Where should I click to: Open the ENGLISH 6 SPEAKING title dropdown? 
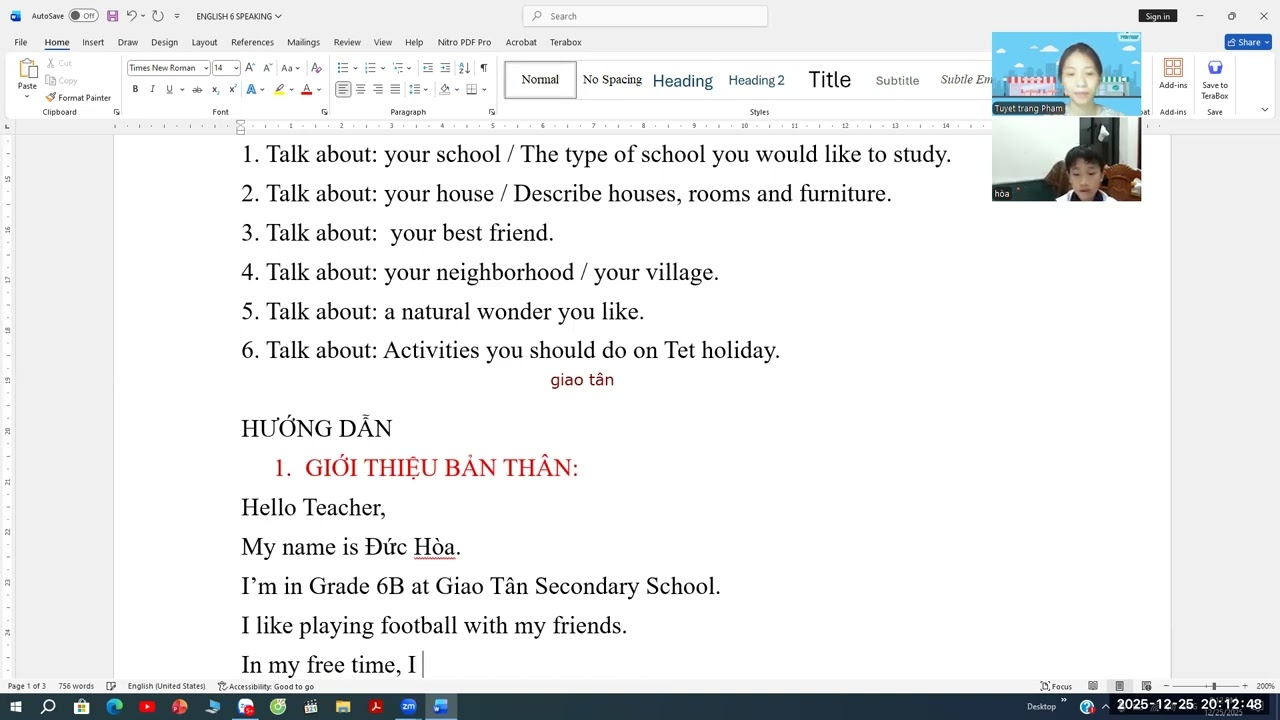tap(239, 16)
